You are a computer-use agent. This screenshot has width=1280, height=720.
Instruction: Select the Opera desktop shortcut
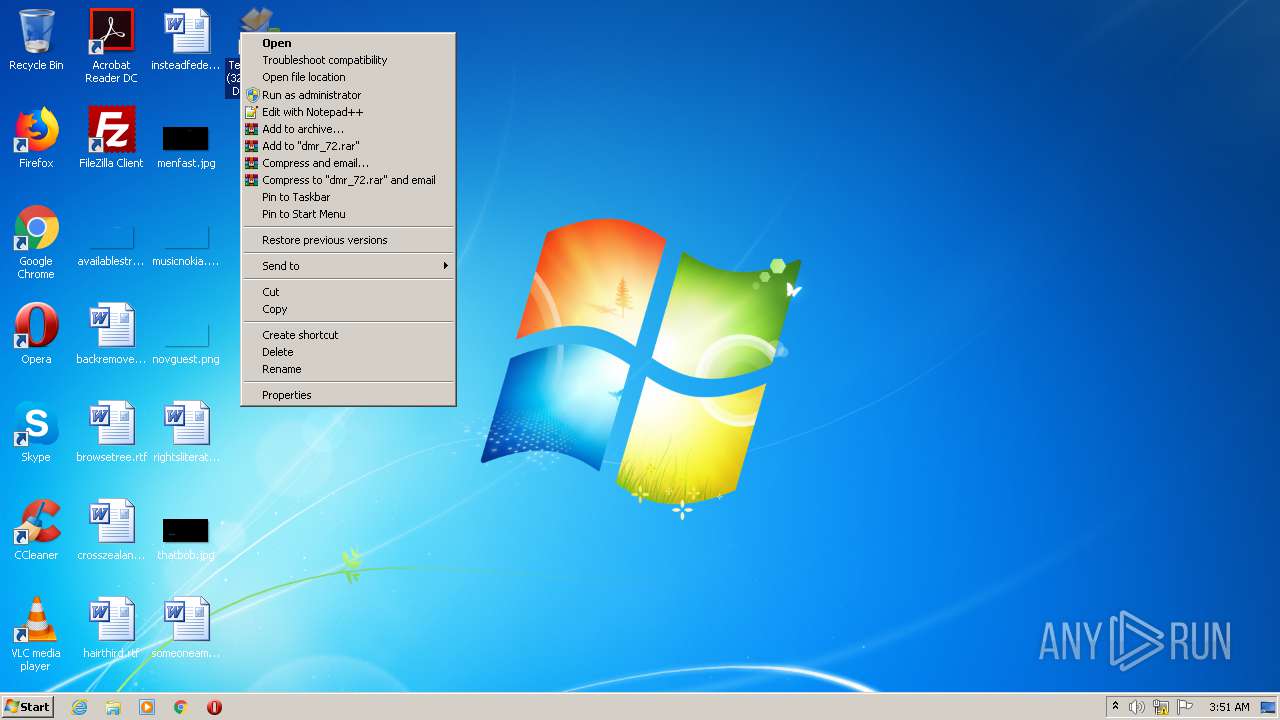(36, 334)
